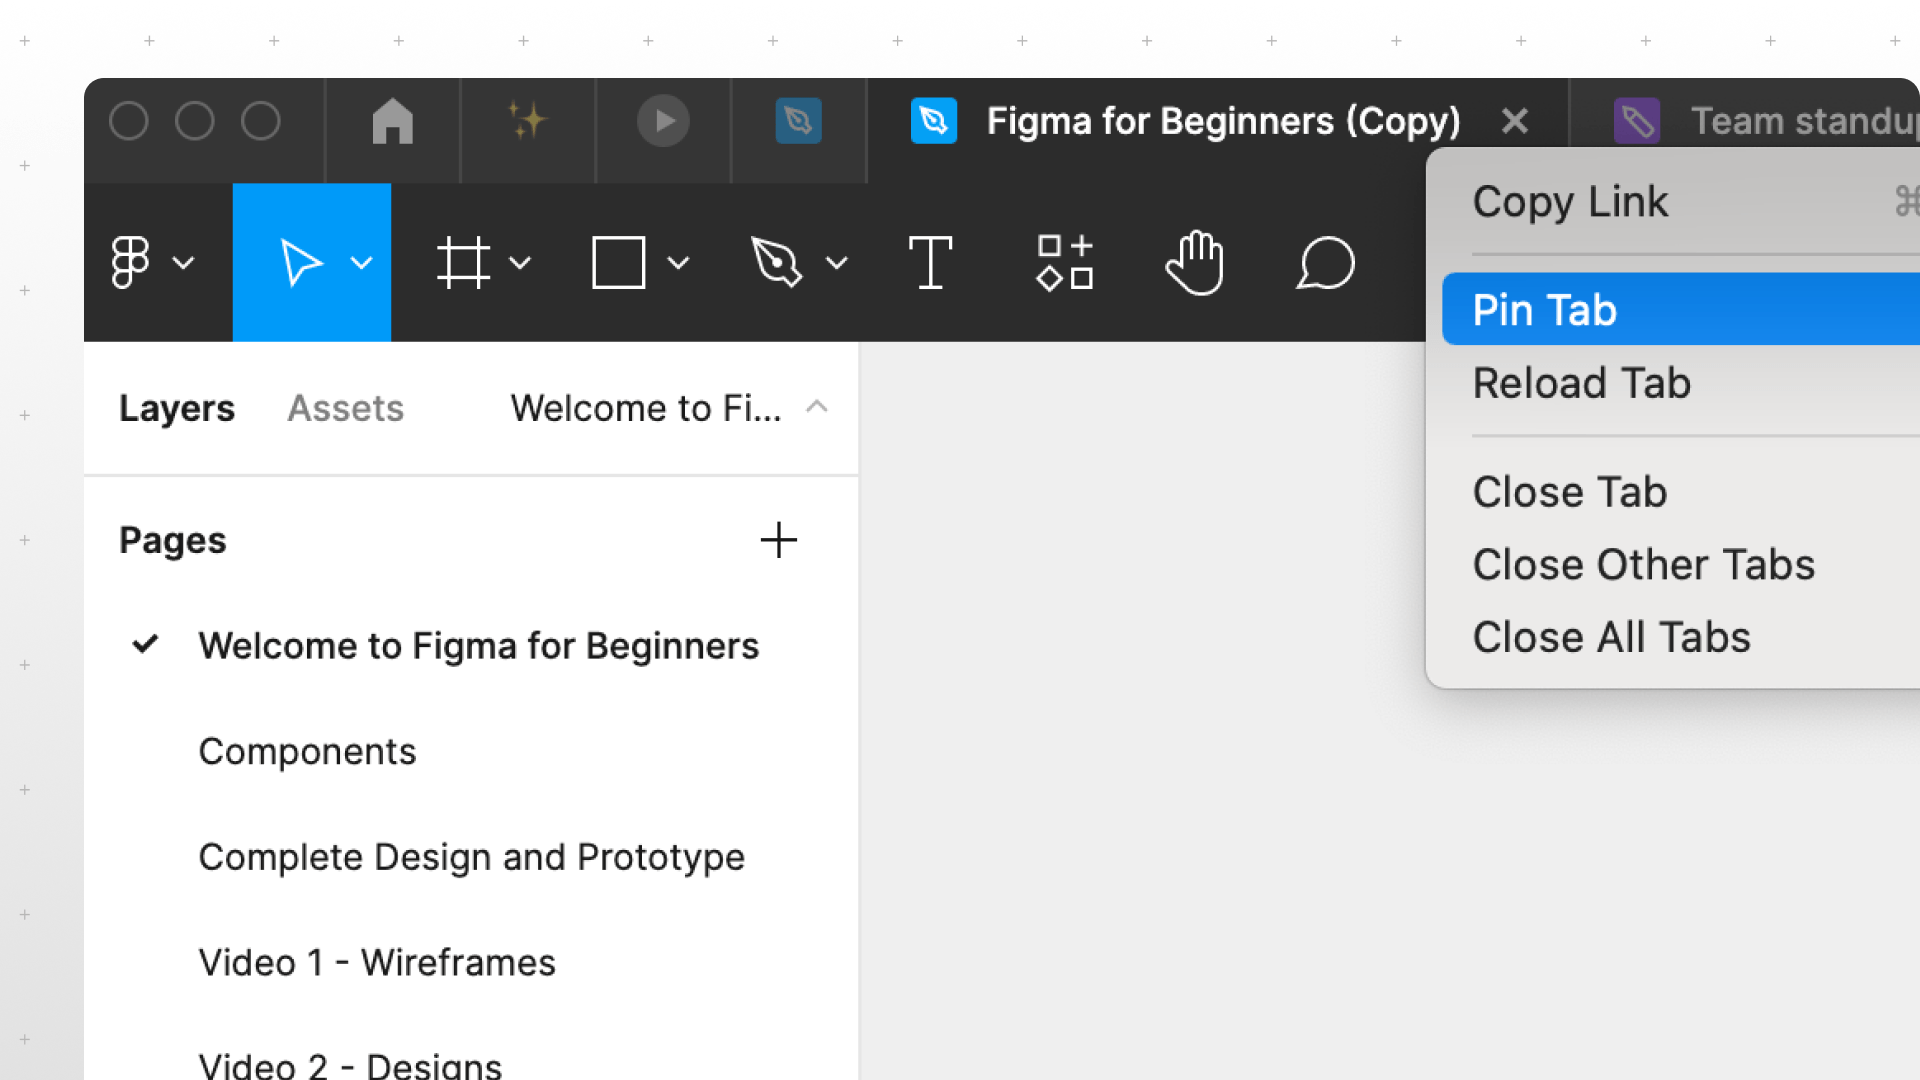Select the Comment tool
This screenshot has width=1920, height=1080.
(1325, 262)
